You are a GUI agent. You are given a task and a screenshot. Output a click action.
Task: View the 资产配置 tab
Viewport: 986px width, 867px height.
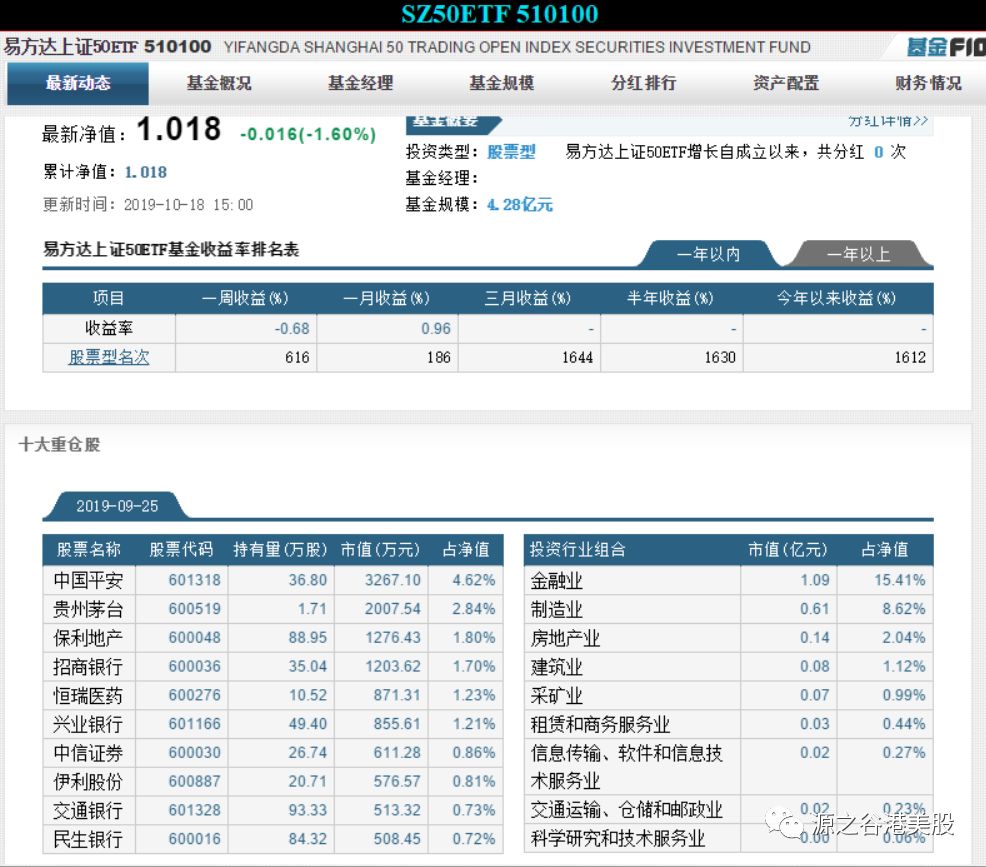point(785,83)
